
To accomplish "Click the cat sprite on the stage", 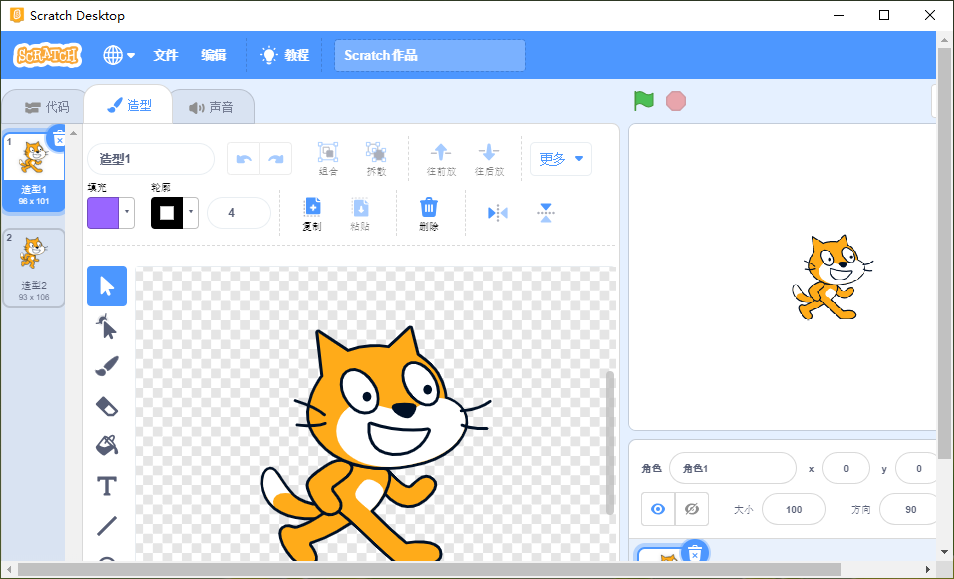I will click(831, 277).
